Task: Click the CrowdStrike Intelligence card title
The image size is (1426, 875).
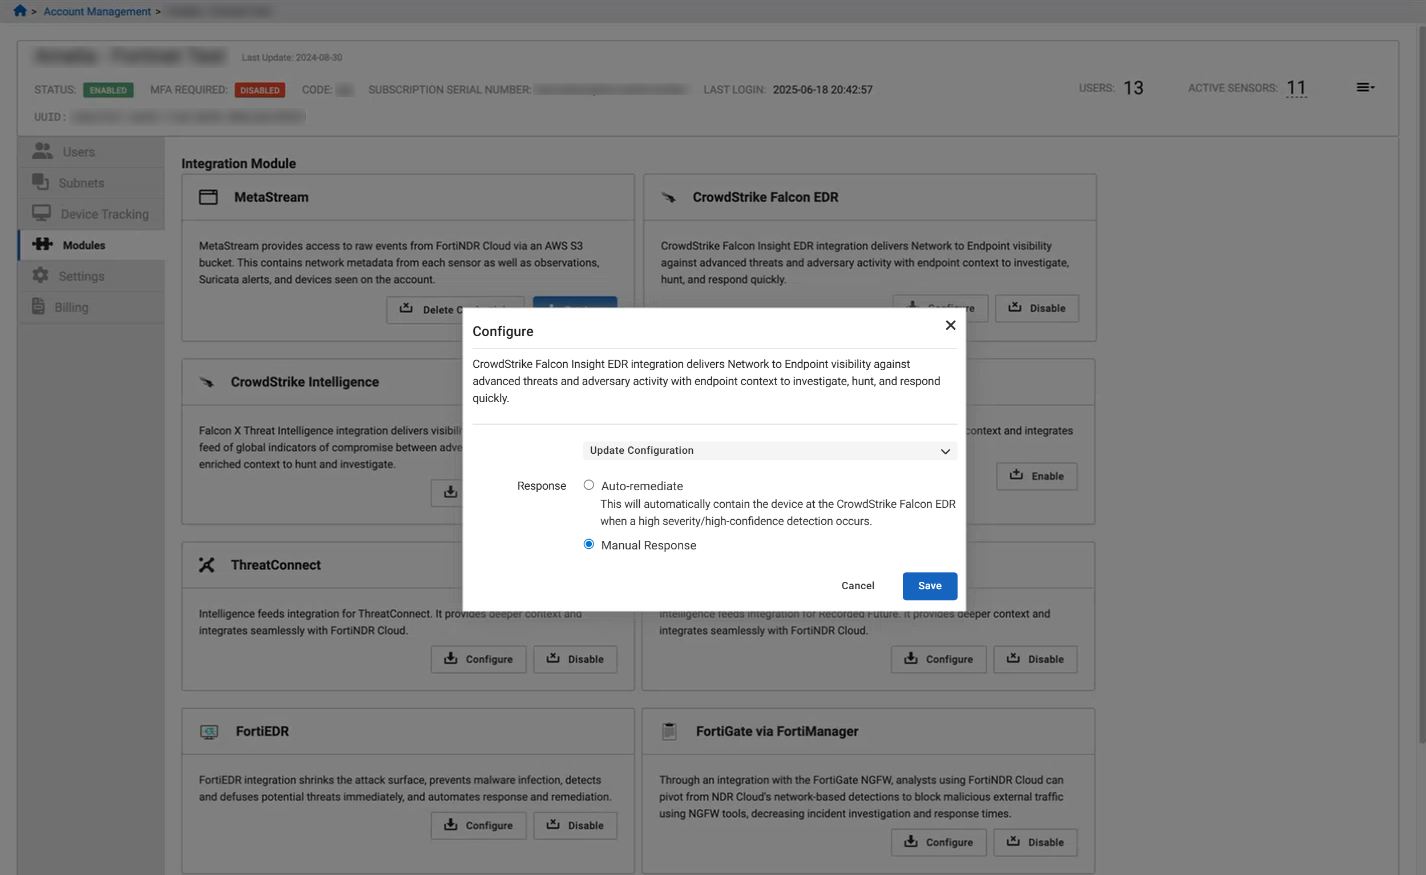Action: point(305,382)
